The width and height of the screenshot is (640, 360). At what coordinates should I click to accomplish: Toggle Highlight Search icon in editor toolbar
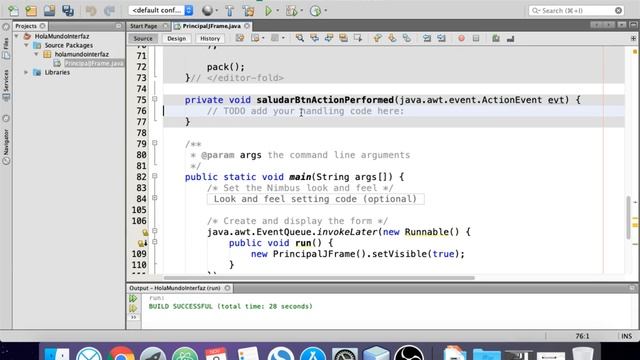343,38
